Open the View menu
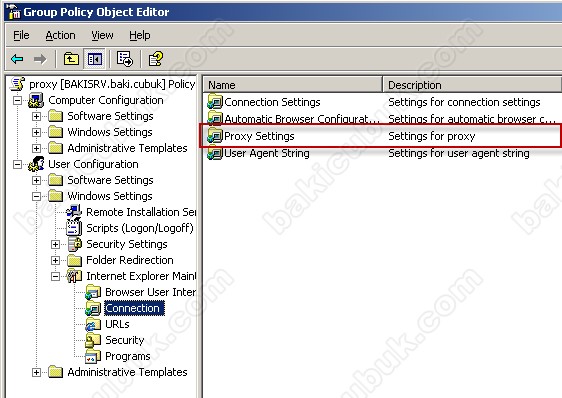 tap(102, 35)
